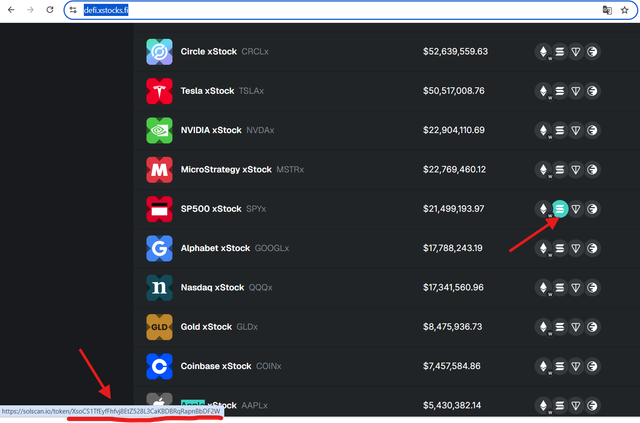Open the Ethereum chain icon for MicroStrategy xStock

[543, 169]
